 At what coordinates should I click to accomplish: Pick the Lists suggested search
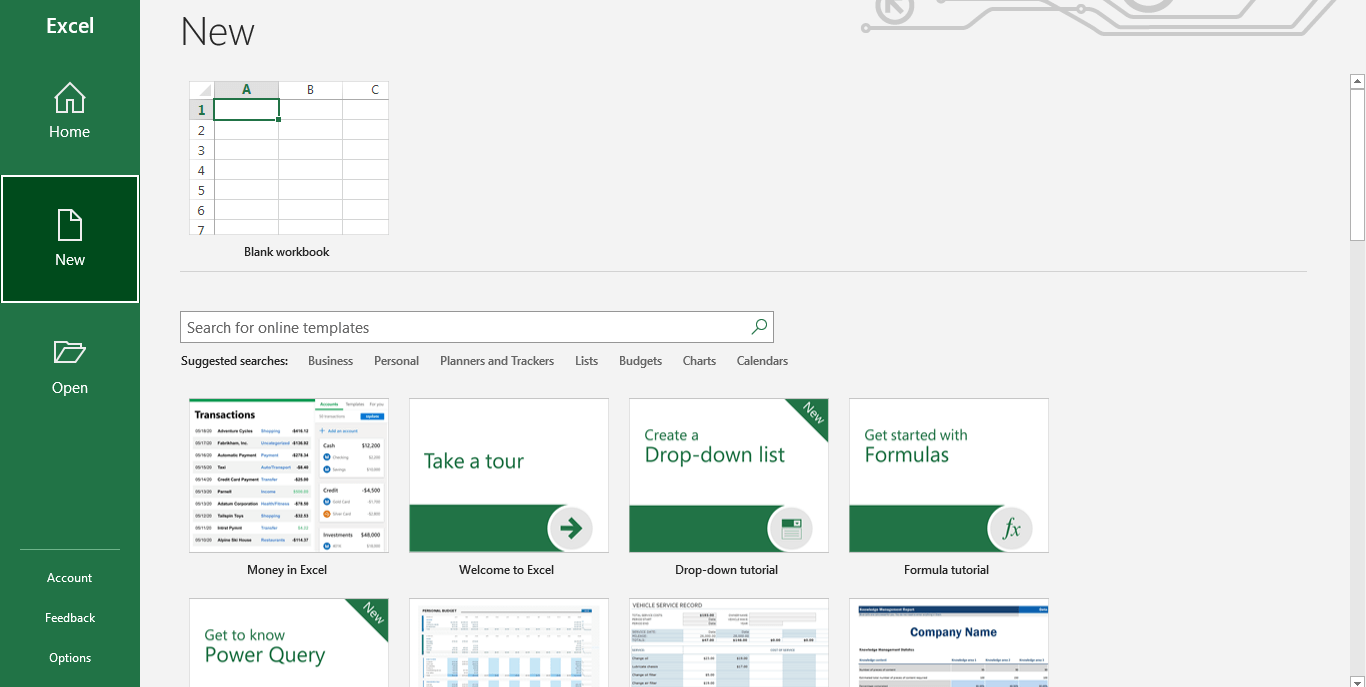(x=587, y=361)
